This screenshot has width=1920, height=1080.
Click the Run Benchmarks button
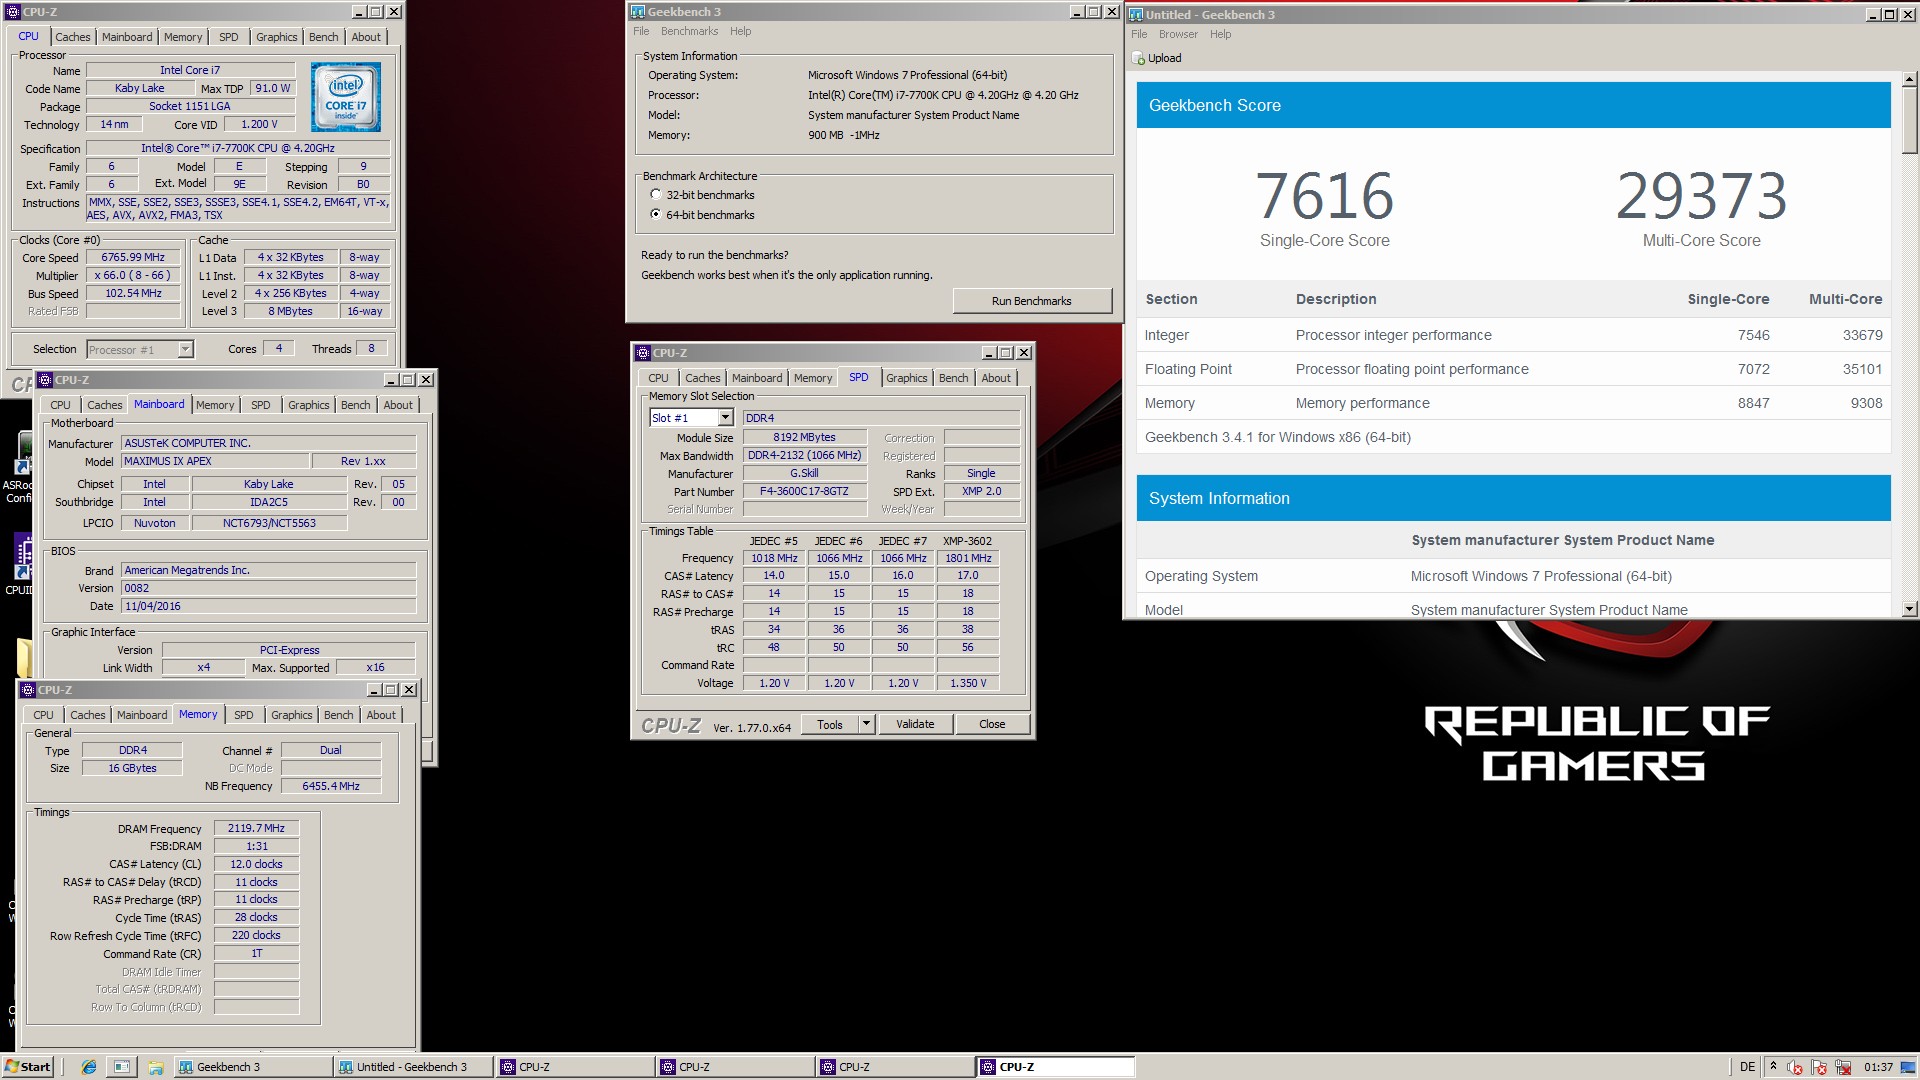(x=1031, y=301)
